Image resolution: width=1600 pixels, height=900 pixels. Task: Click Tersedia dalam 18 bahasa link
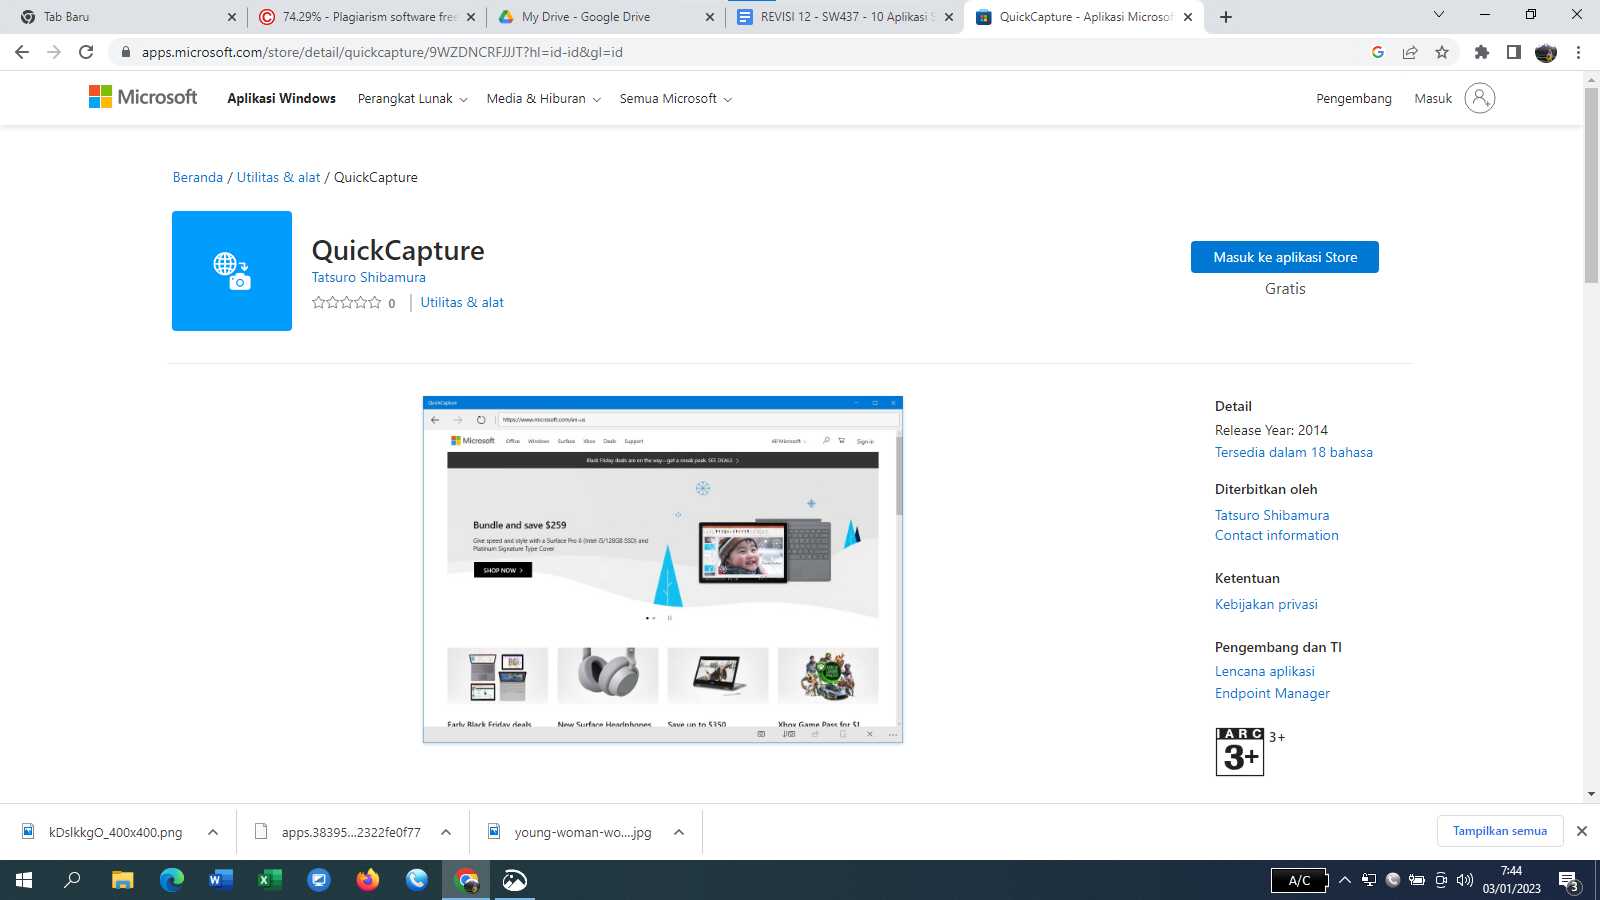pos(1294,452)
